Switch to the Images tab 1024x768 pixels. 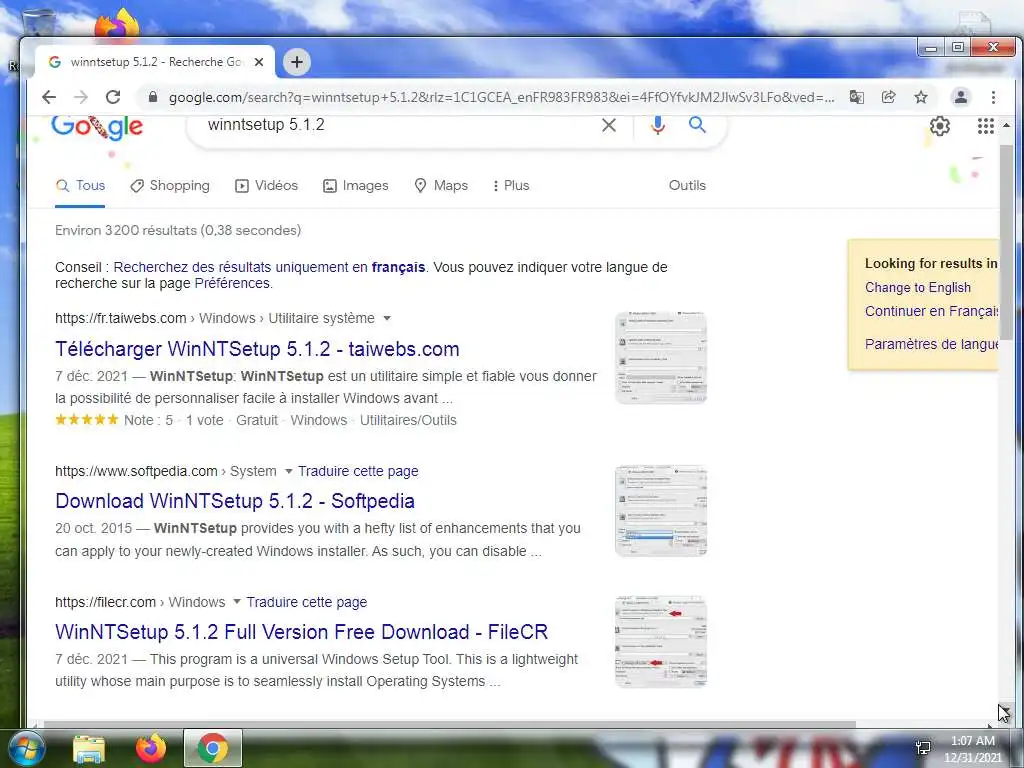click(x=356, y=185)
